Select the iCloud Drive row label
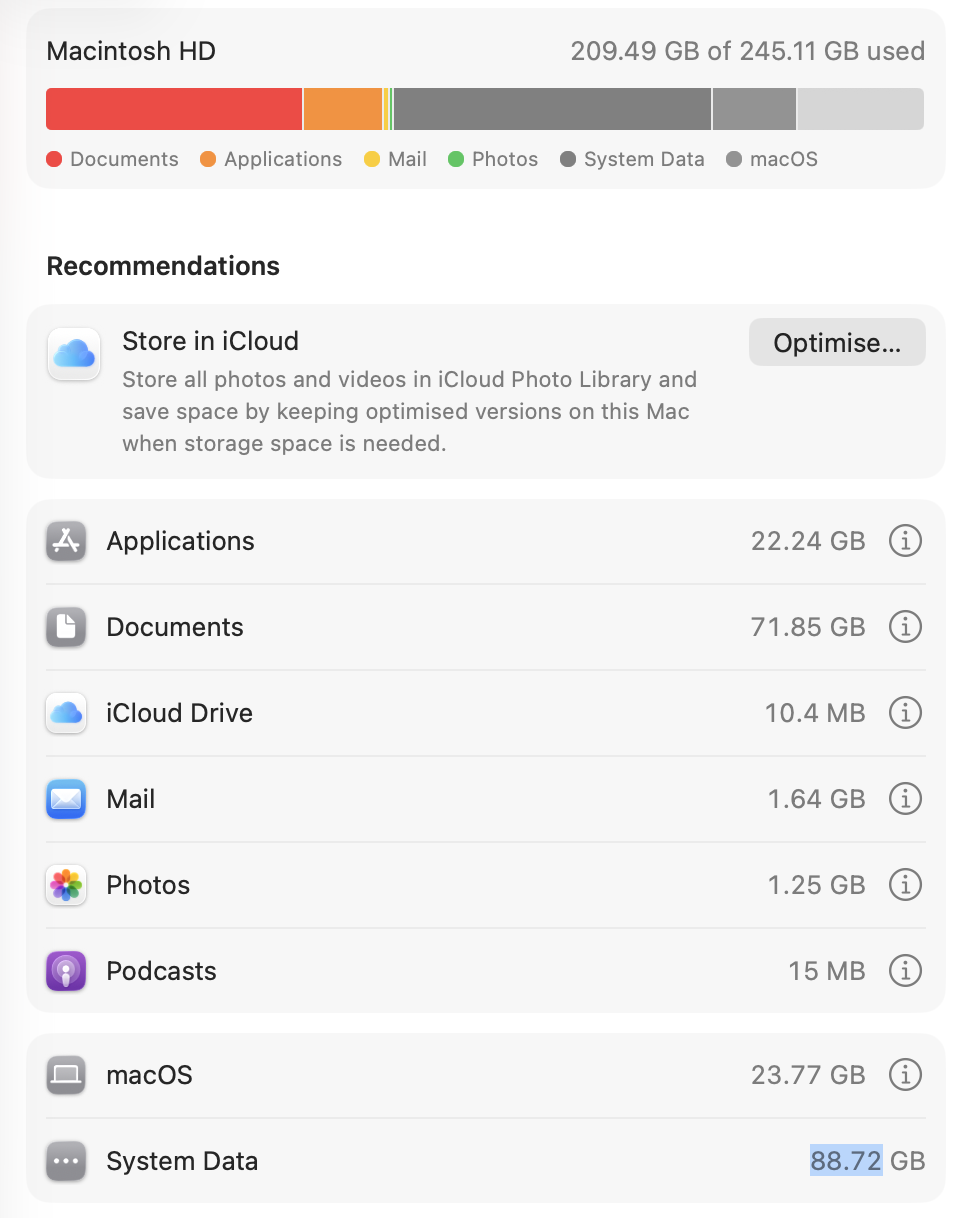The height and width of the screenshot is (1218, 970). pos(180,713)
